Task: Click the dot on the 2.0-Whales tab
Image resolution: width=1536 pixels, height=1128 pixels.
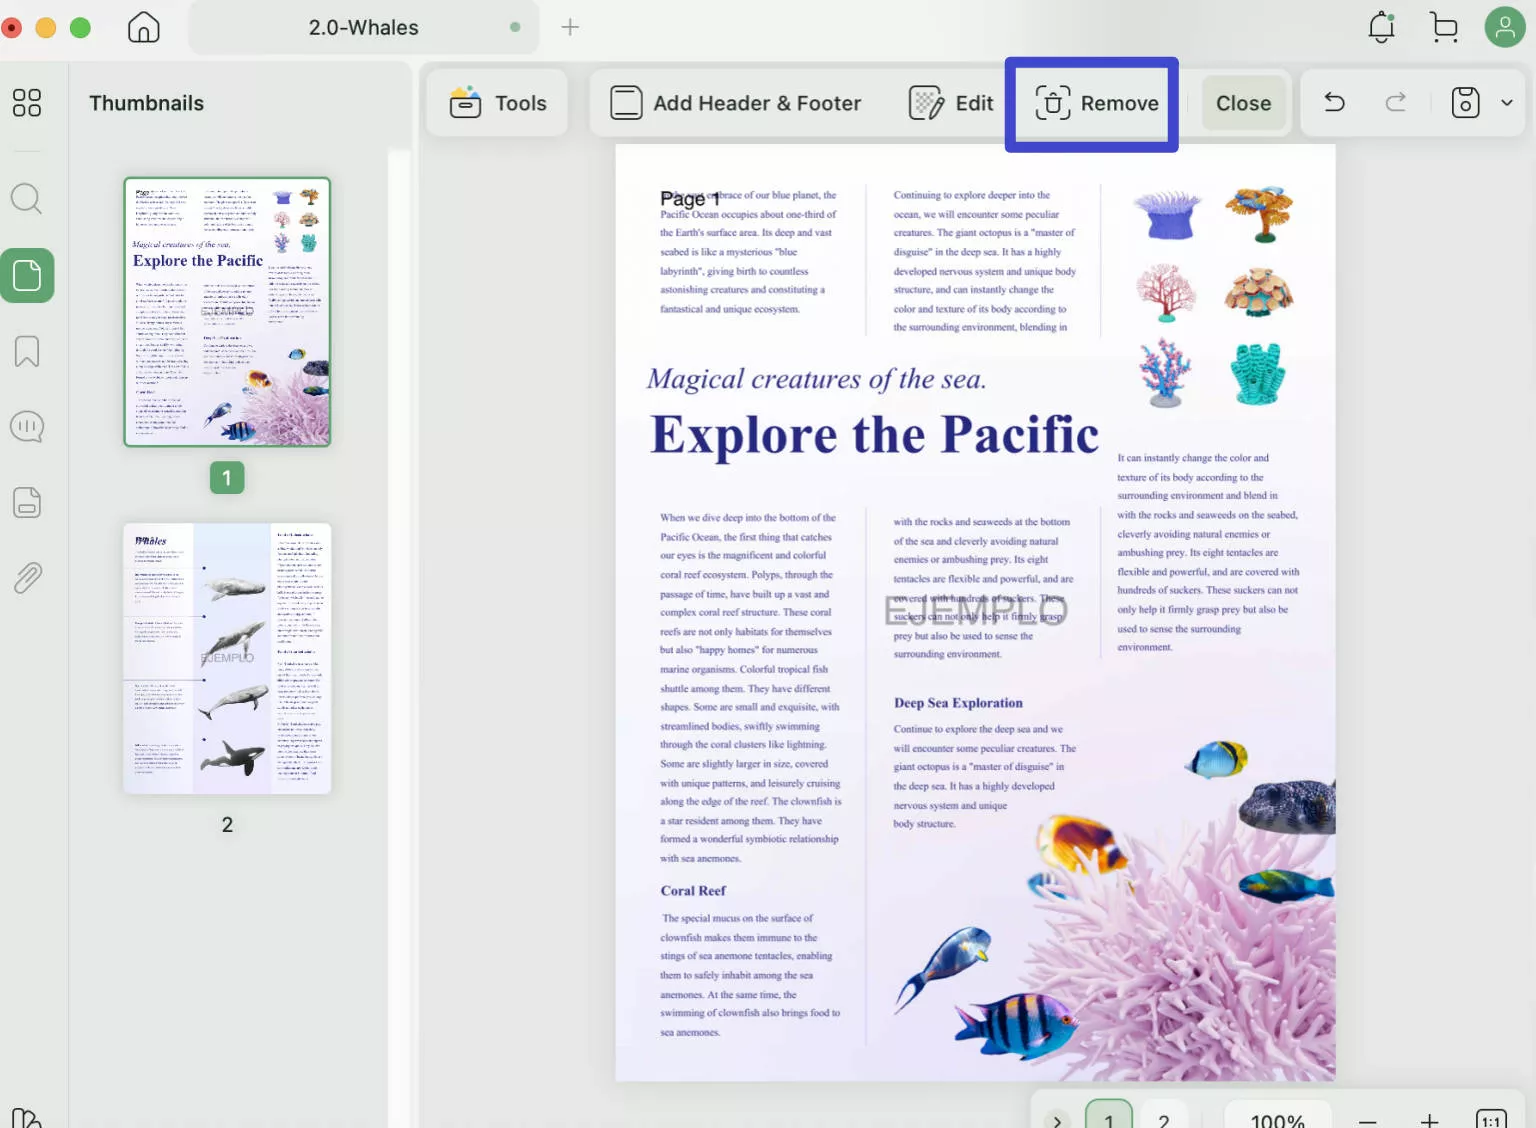Action: point(515,27)
